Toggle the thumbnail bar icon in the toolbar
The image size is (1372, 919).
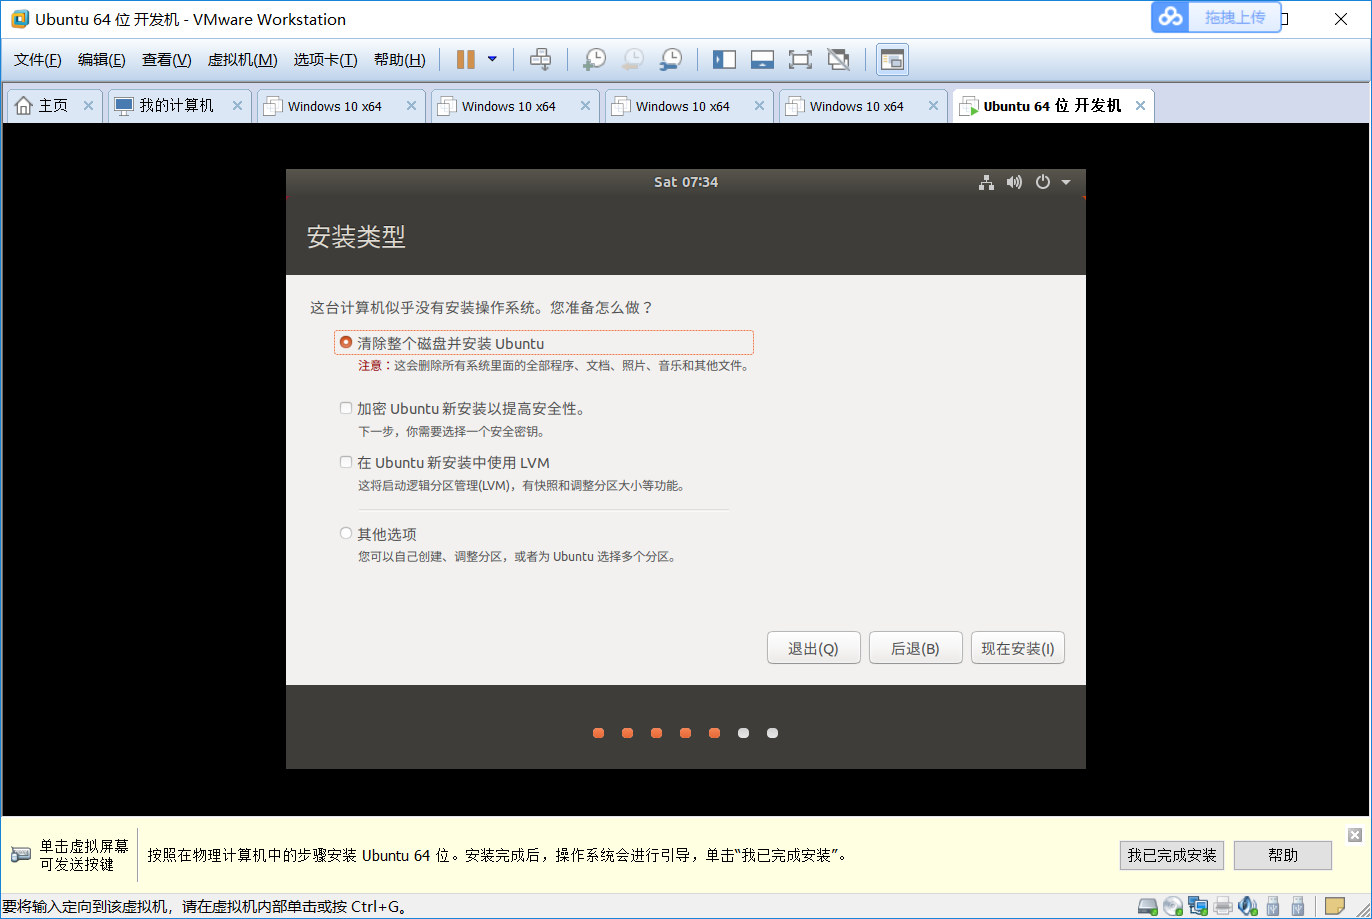[762, 60]
